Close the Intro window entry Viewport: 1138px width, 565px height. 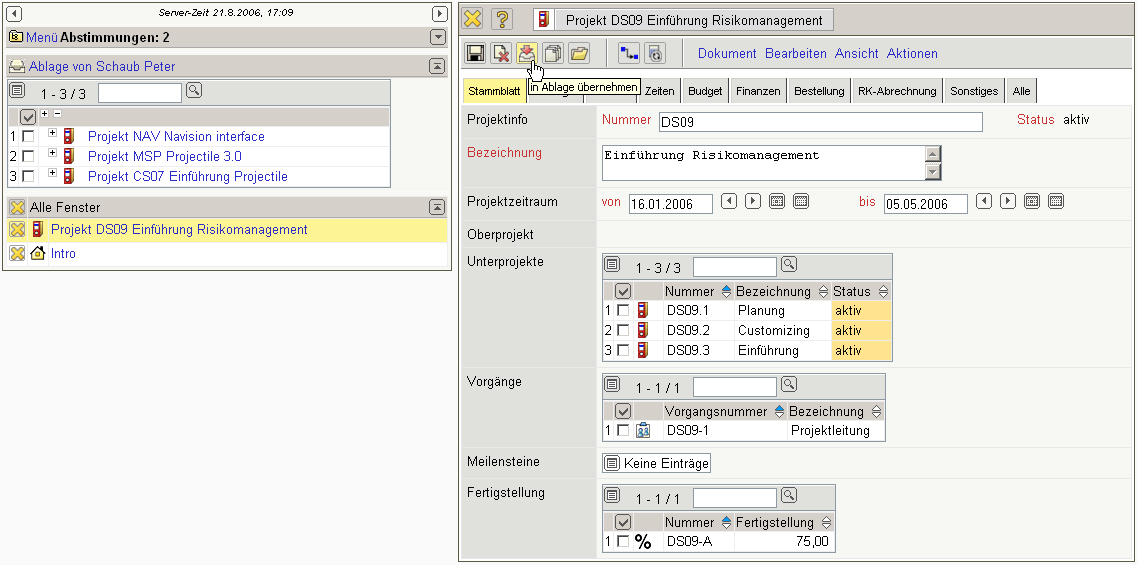[x=17, y=254]
